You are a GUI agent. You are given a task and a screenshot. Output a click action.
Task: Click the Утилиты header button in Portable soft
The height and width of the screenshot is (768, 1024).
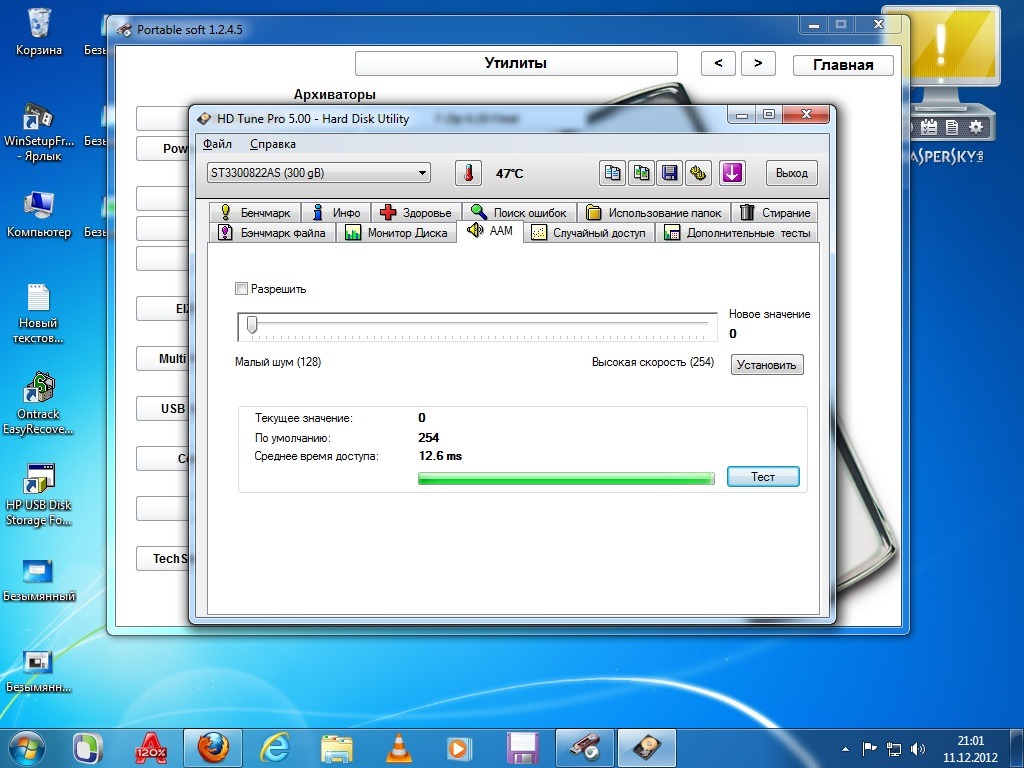click(x=516, y=63)
